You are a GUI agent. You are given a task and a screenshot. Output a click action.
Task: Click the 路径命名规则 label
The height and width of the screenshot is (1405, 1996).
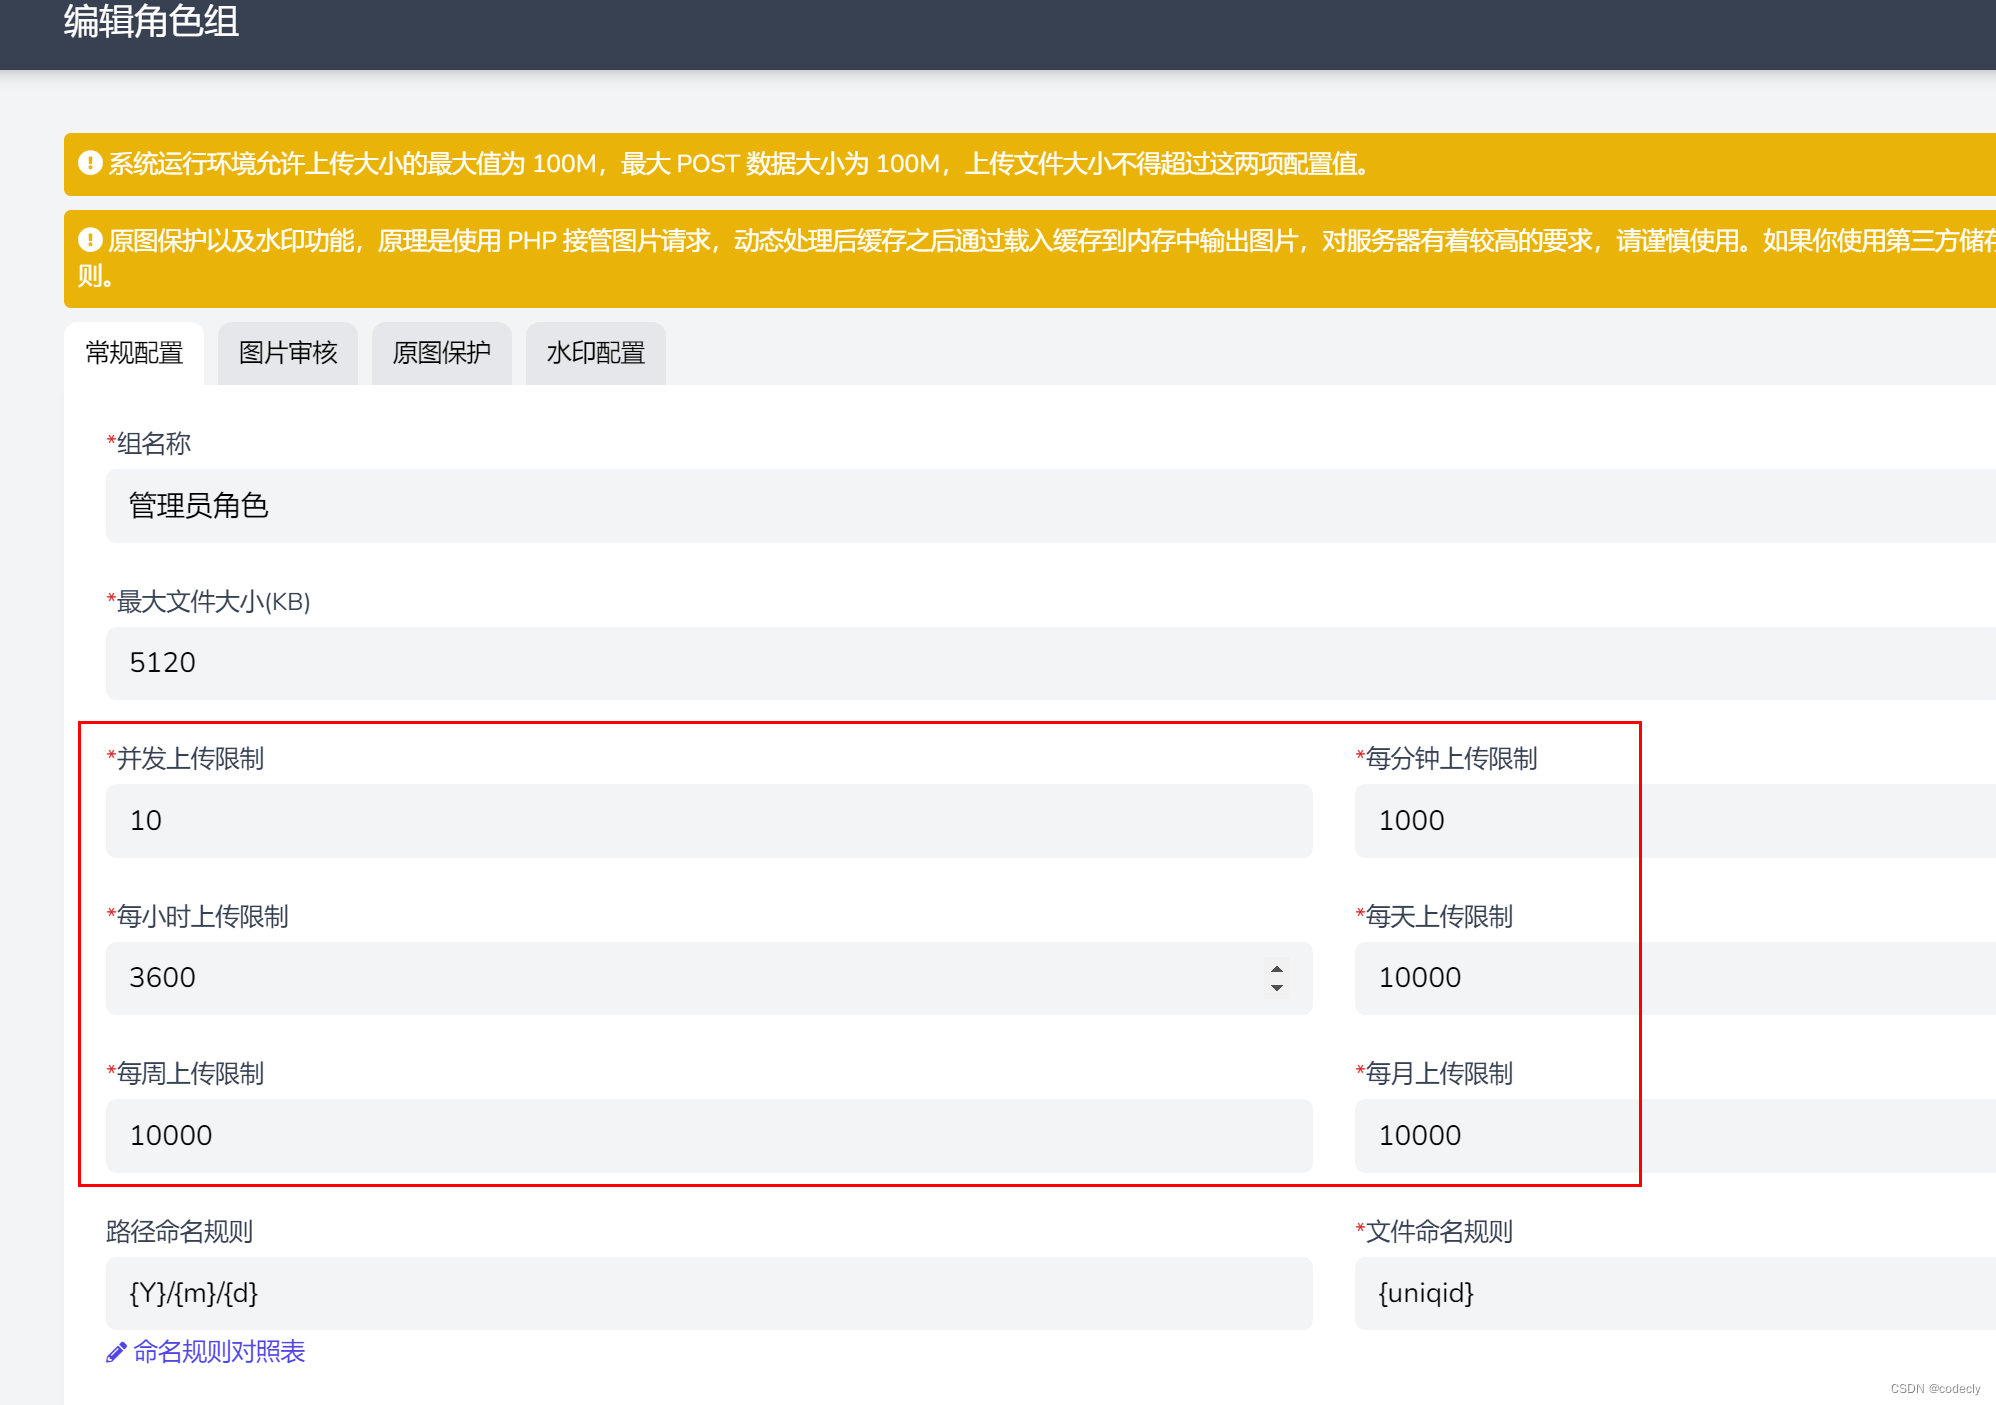coord(179,1232)
